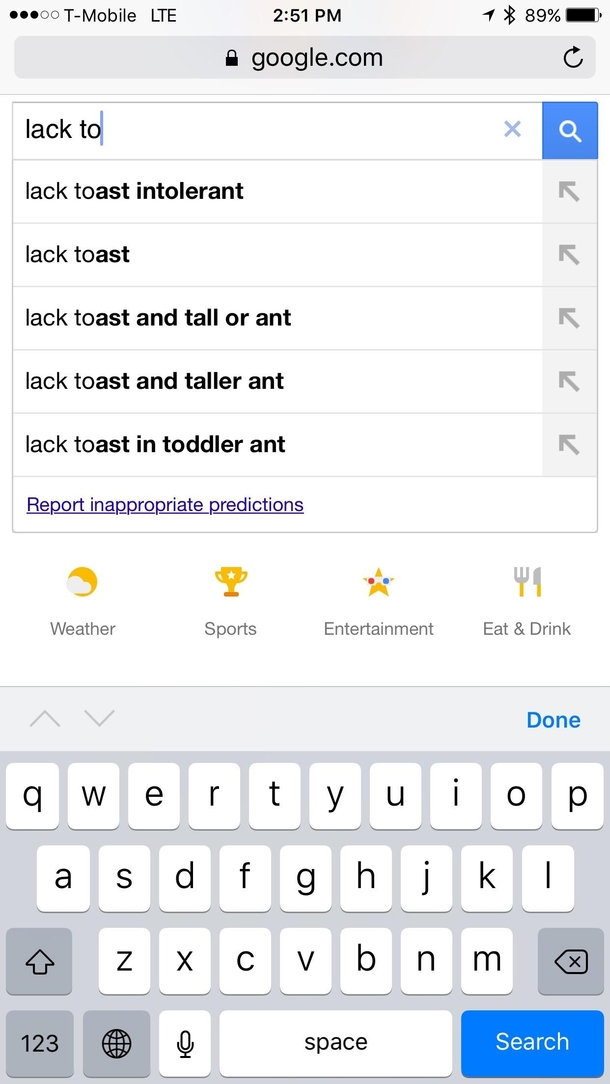Tap the google.com address bar

tap(304, 57)
